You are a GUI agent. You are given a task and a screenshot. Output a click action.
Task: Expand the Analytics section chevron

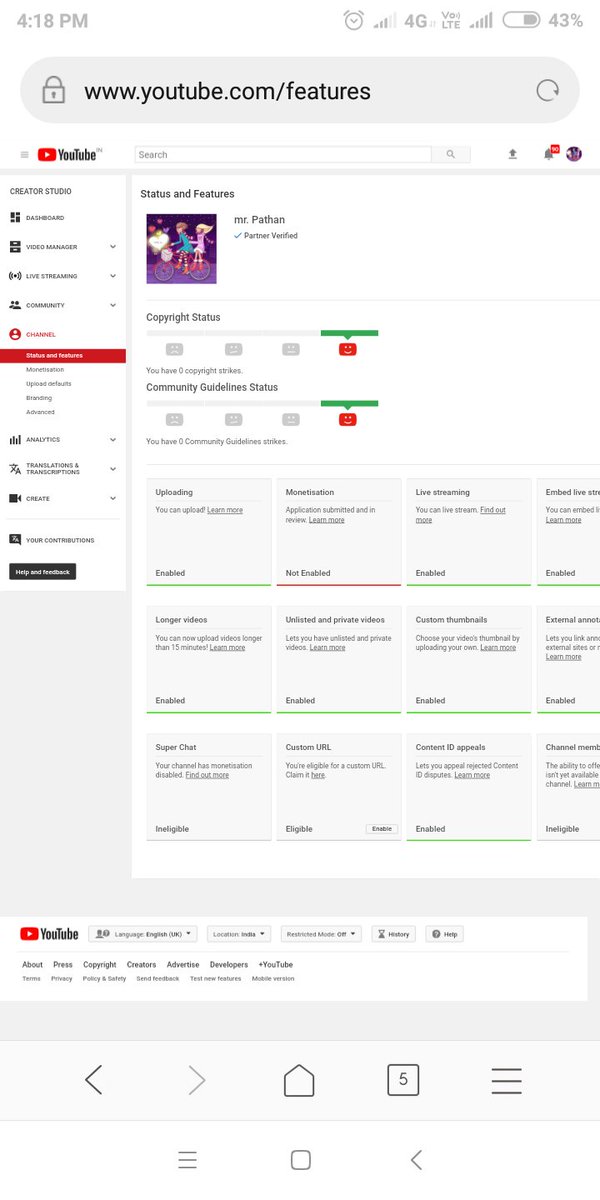(x=113, y=440)
